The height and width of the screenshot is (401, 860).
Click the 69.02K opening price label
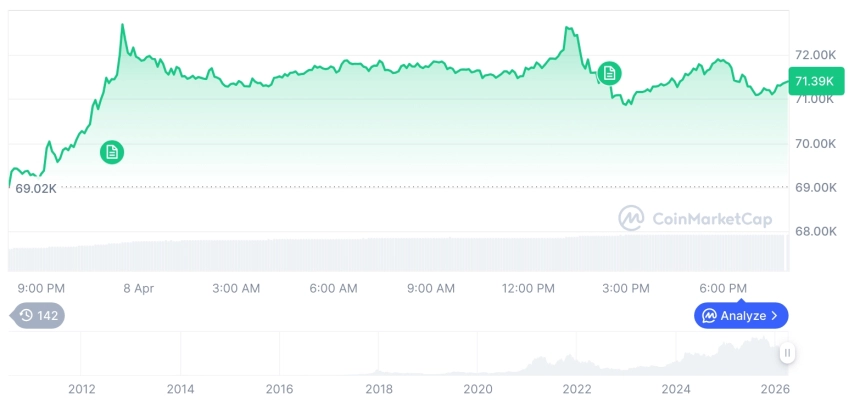(x=36, y=187)
